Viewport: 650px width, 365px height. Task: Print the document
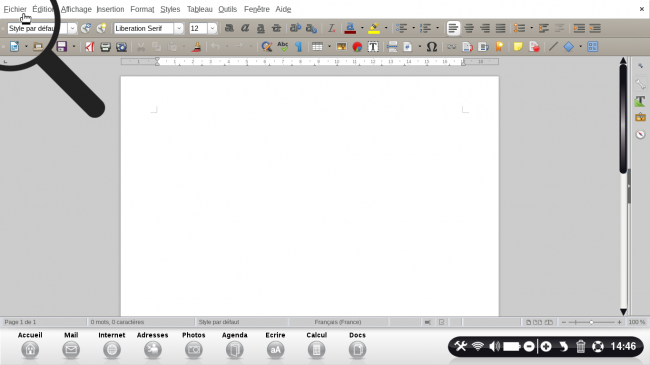coord(105,46)
